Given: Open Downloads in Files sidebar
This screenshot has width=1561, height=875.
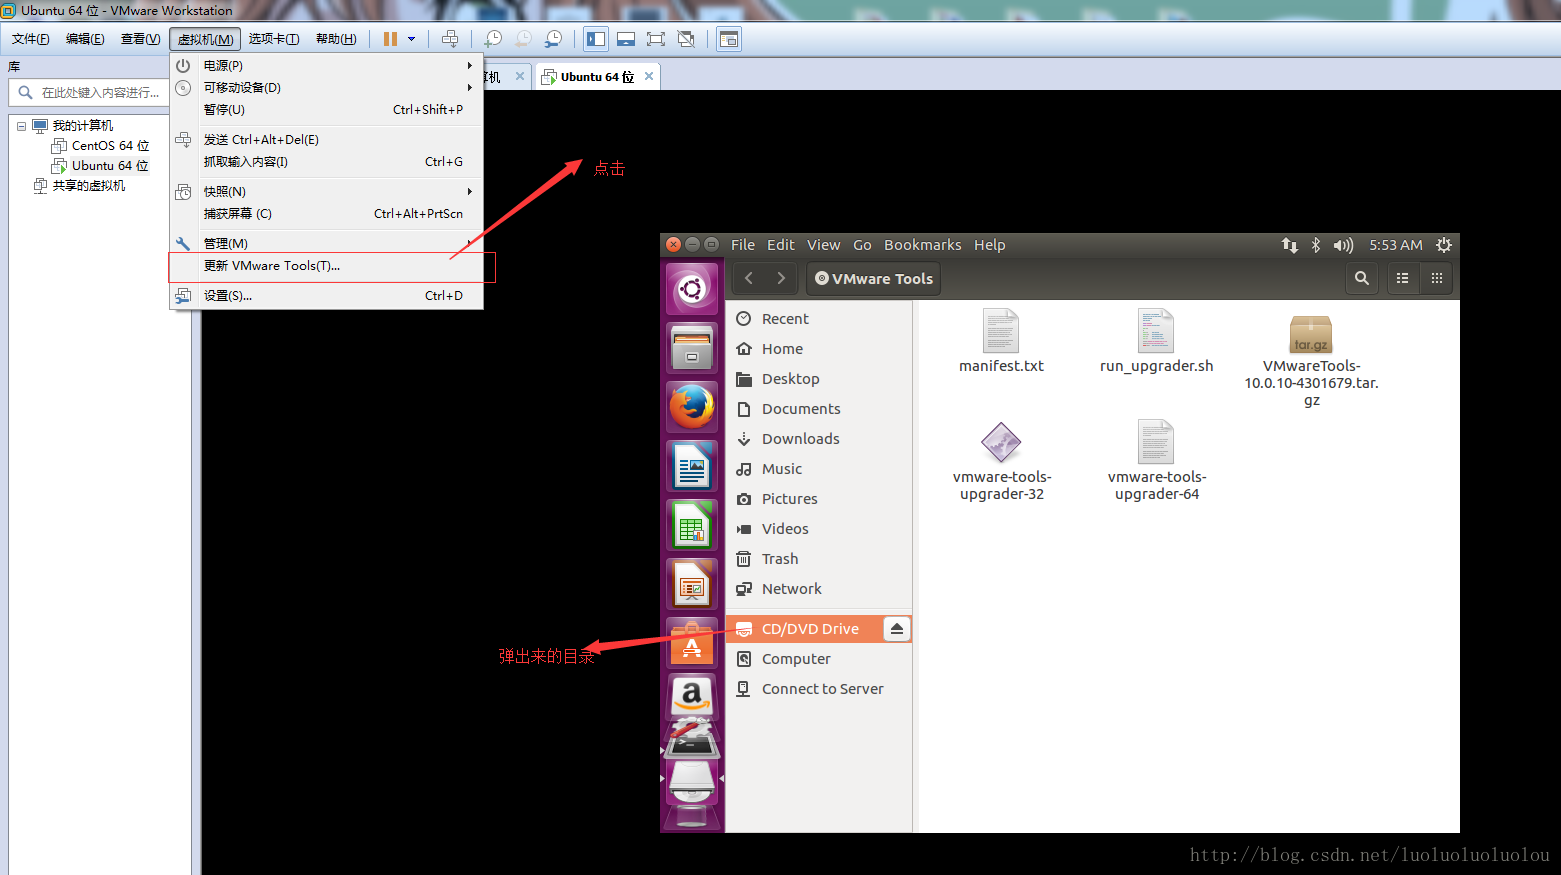Looking at the screenshot, I should pos(819,439).
